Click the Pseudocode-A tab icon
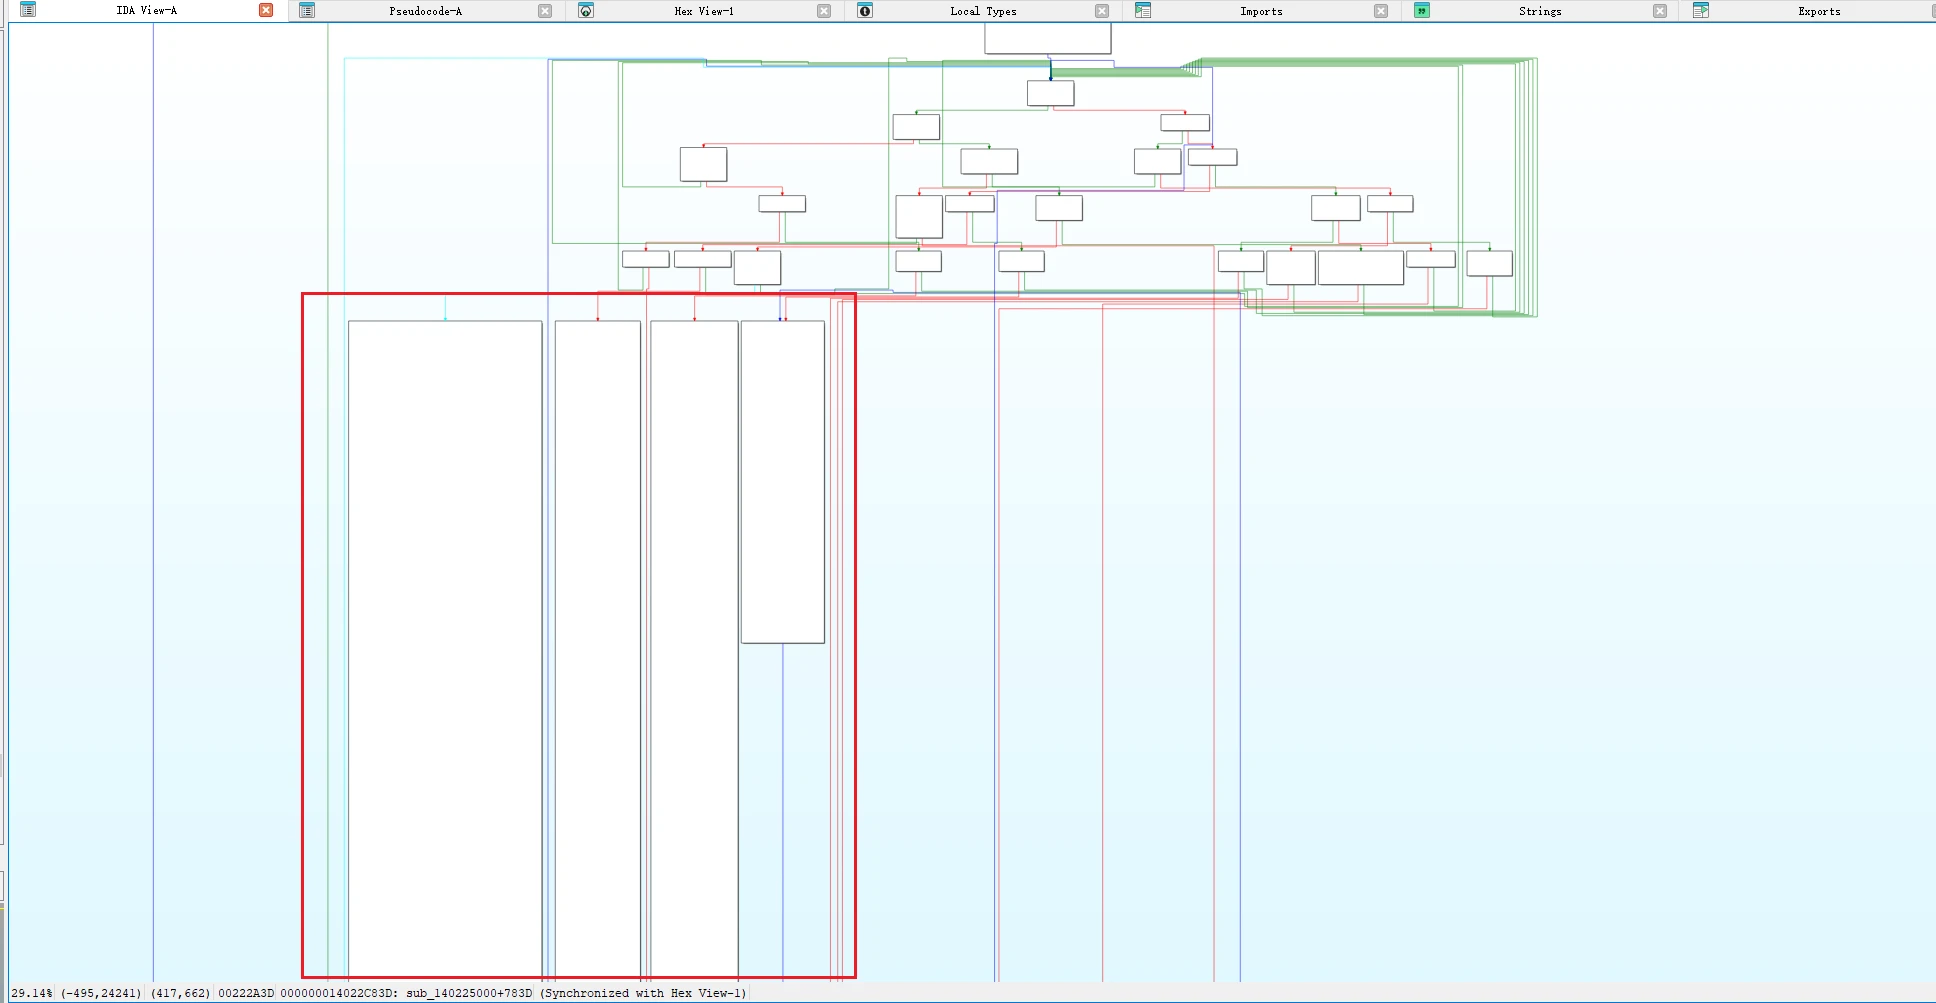The width and height of the screenshot is (1936, 1003). 307,11
